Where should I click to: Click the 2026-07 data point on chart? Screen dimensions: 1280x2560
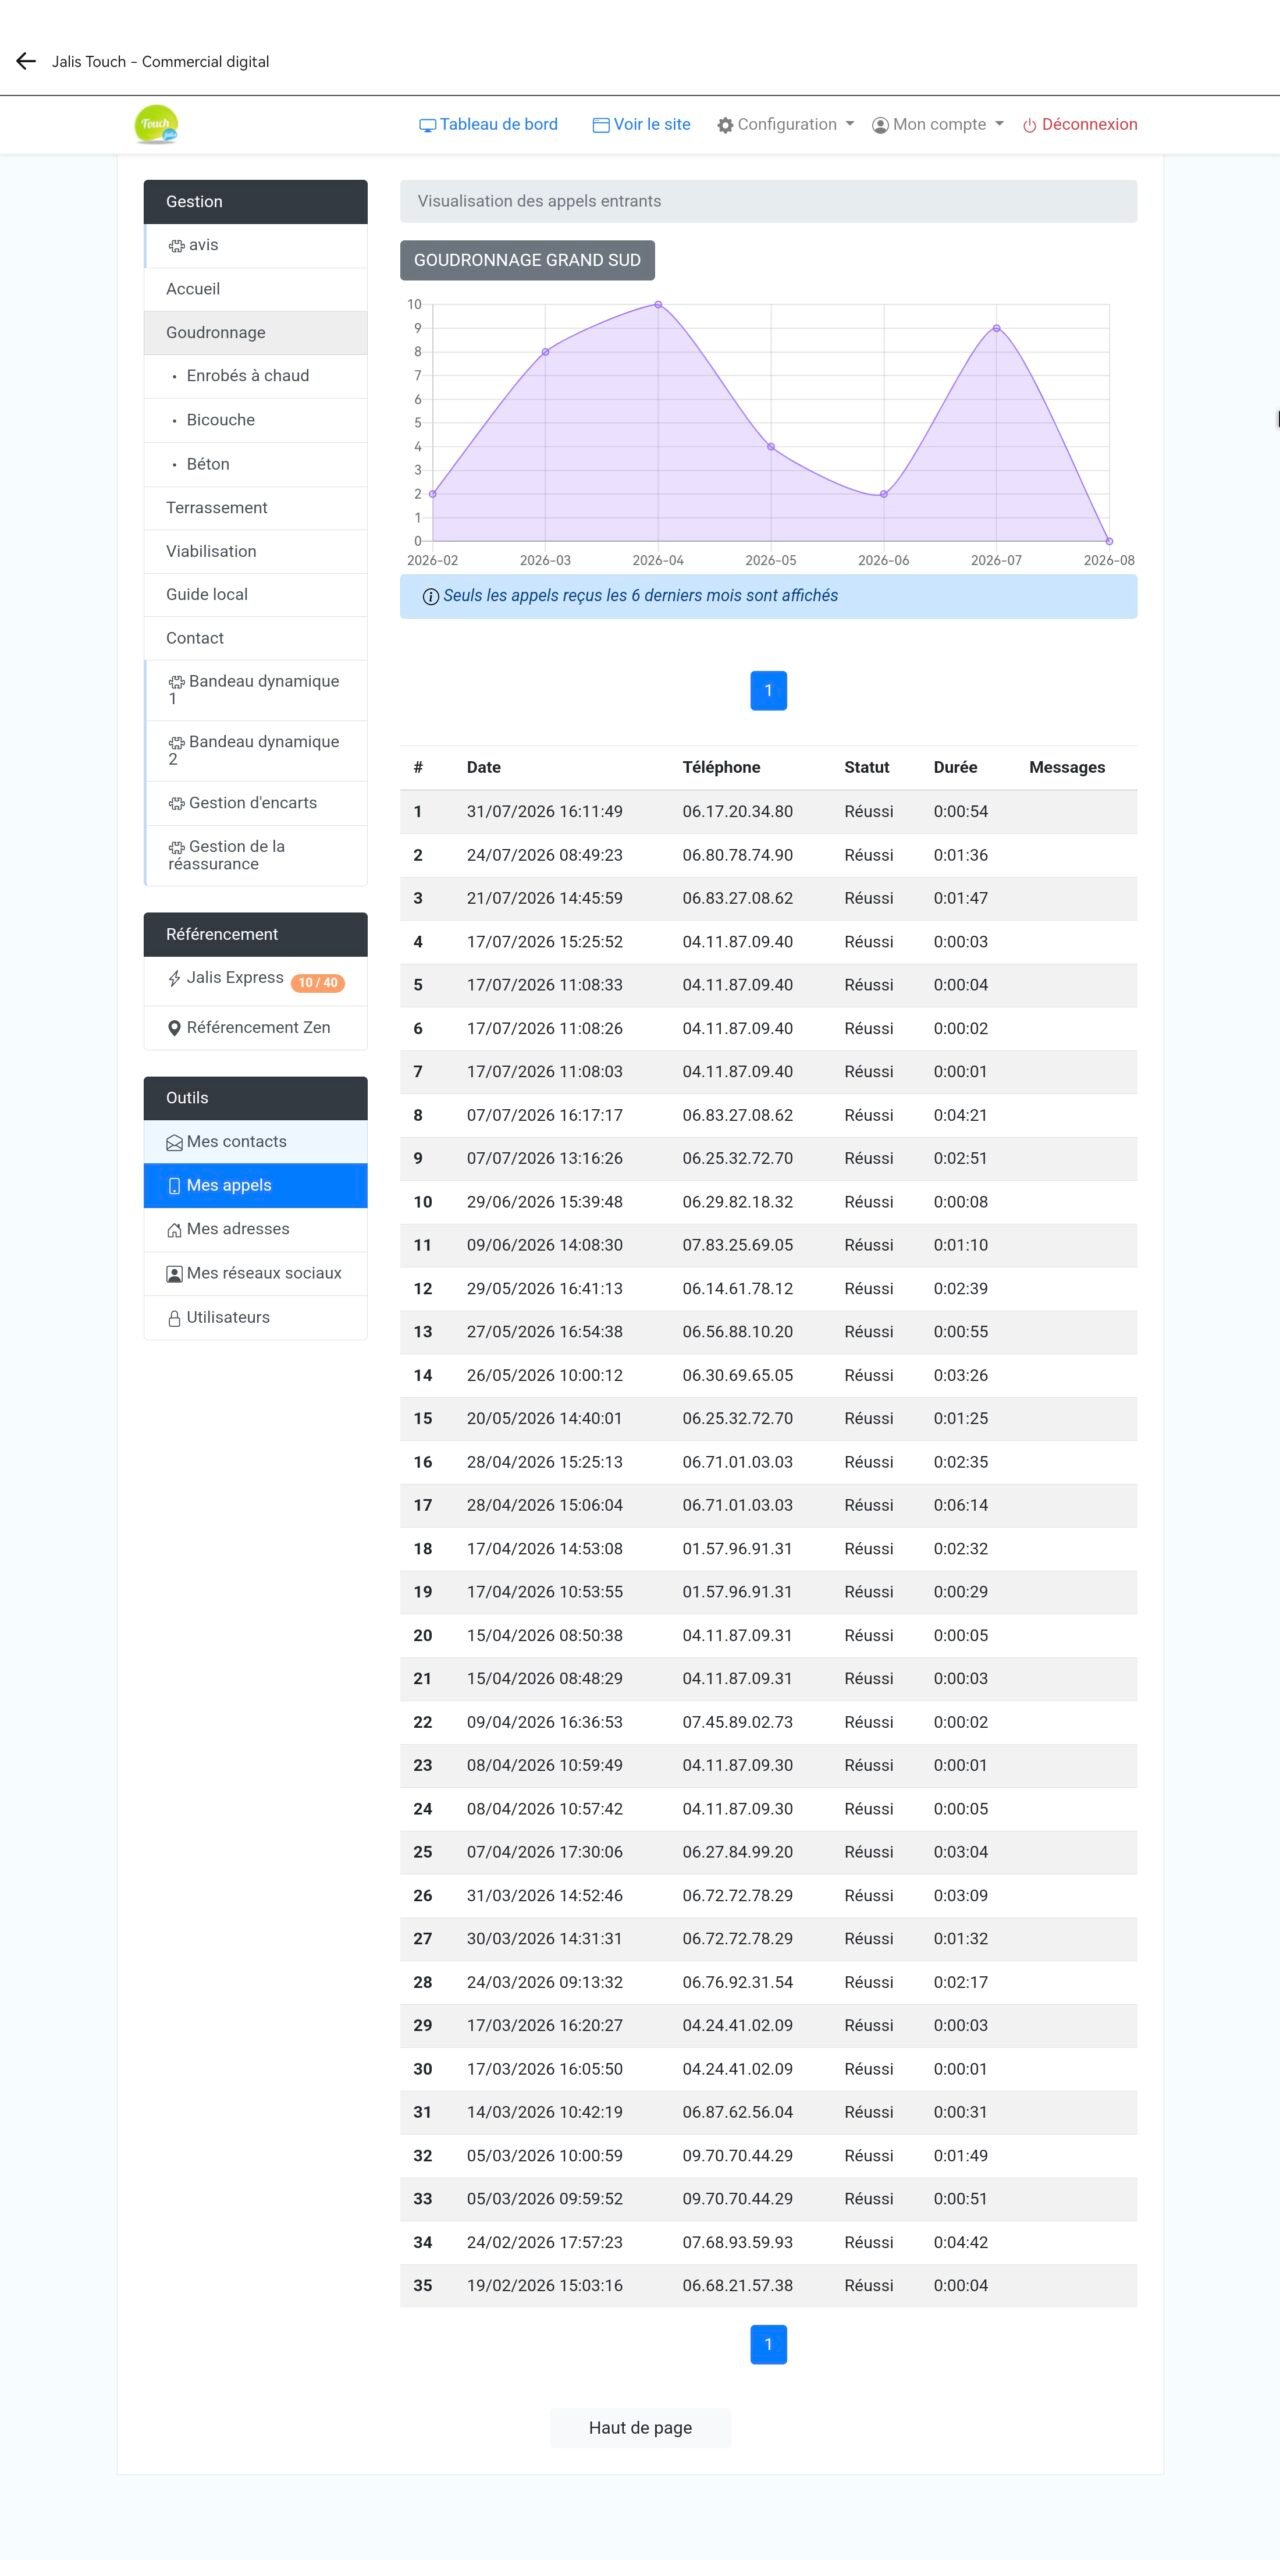pyautogui.click(x=996, y=328)
